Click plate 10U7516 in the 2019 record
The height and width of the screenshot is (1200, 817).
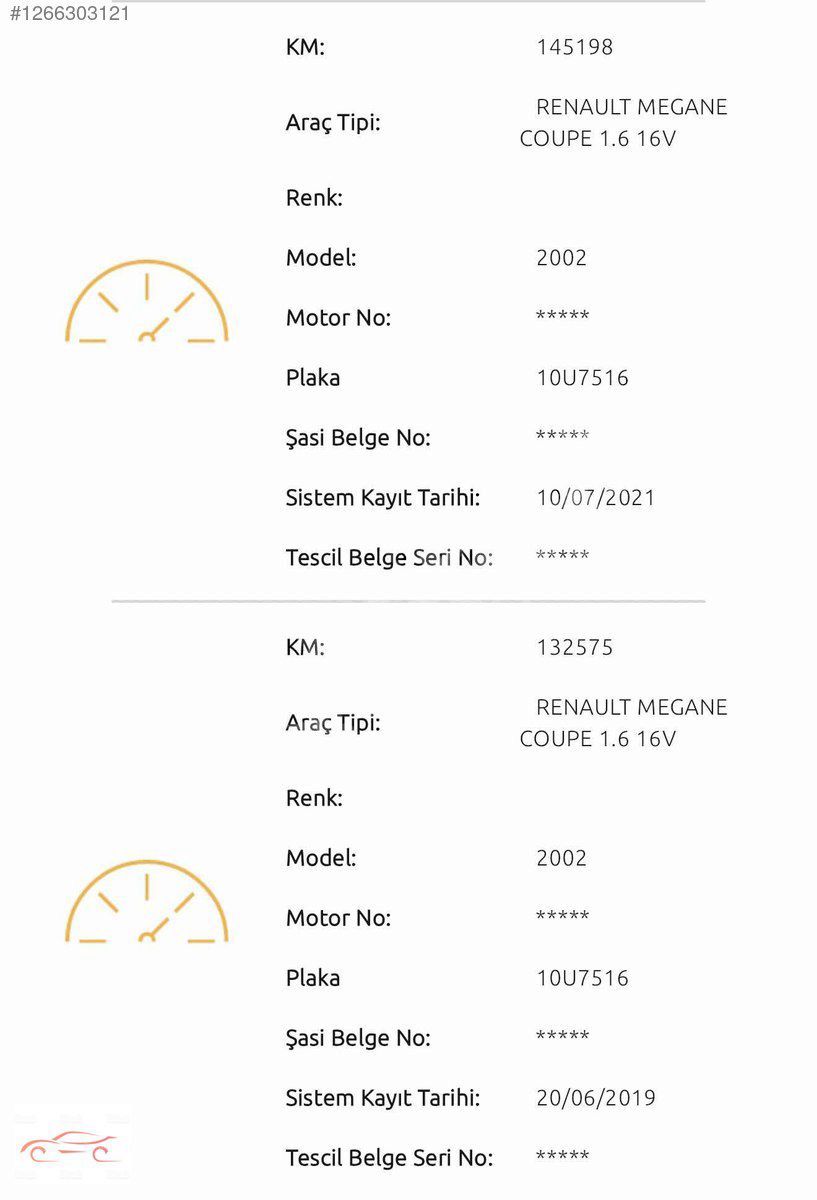(583, 978)
